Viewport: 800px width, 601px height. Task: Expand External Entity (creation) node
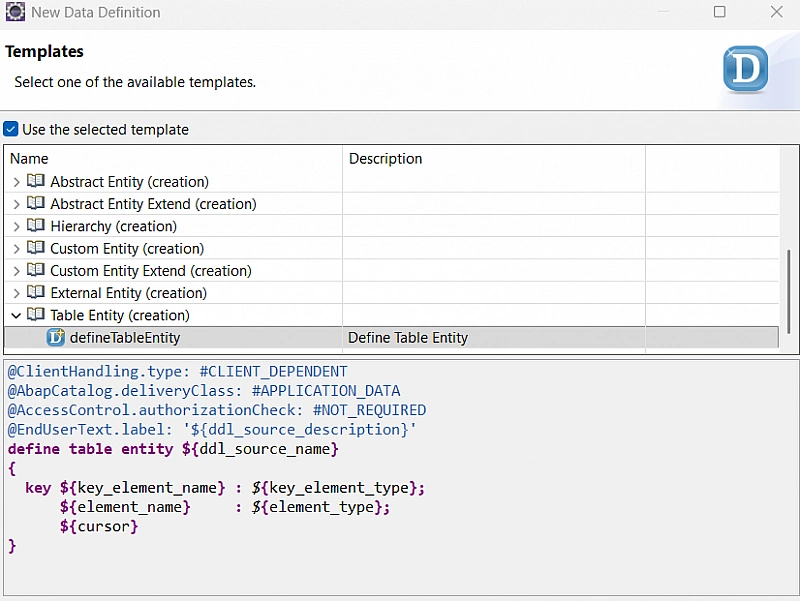16,293
